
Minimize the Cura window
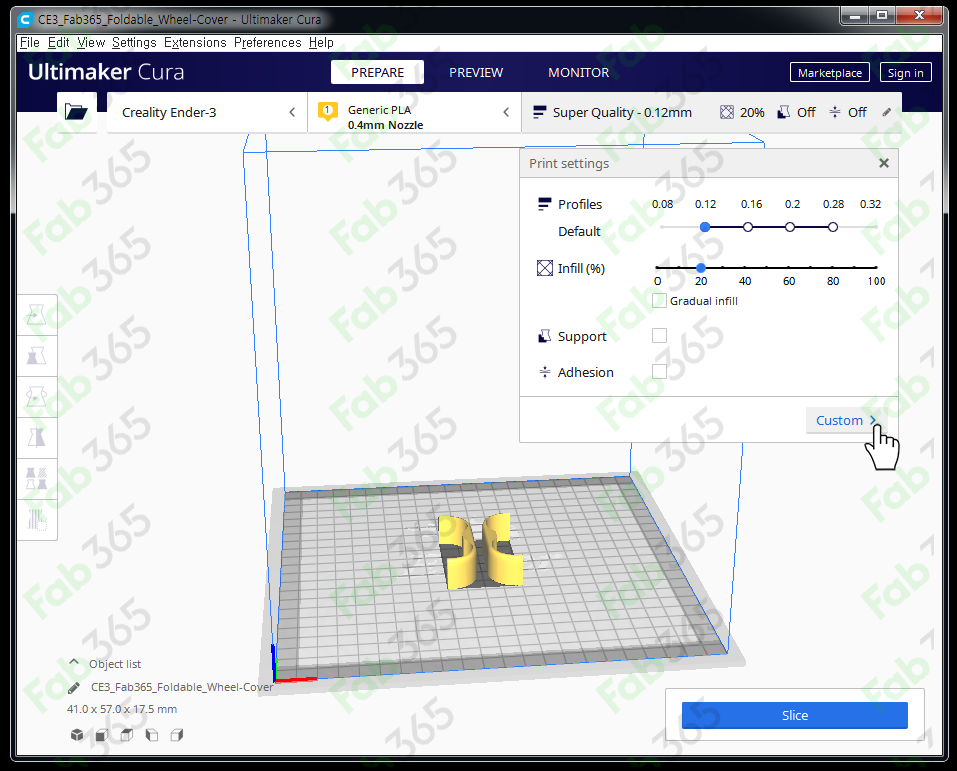(855, 16)
